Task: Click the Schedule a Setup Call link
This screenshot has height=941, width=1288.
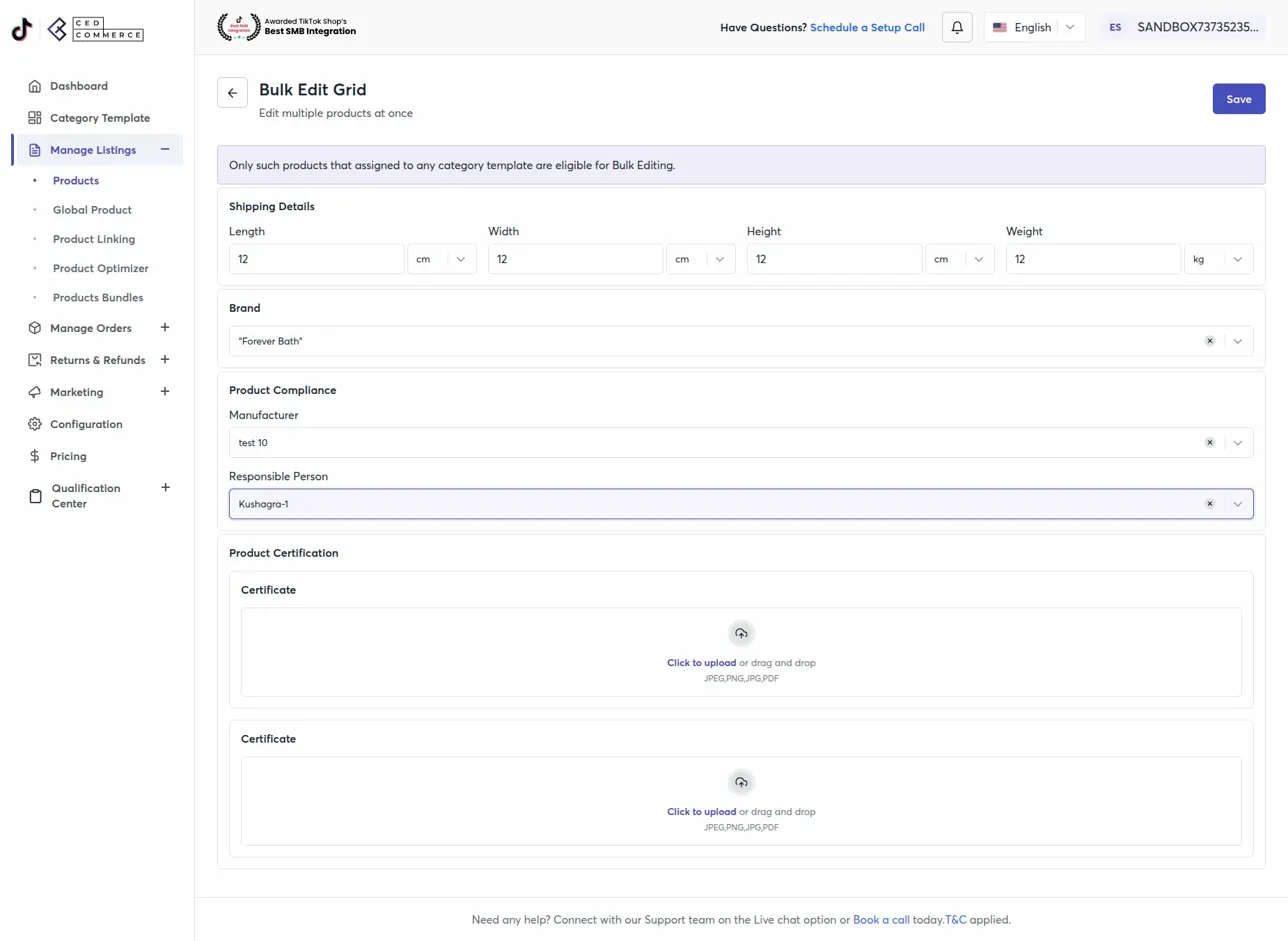Action: pos(867,28)
